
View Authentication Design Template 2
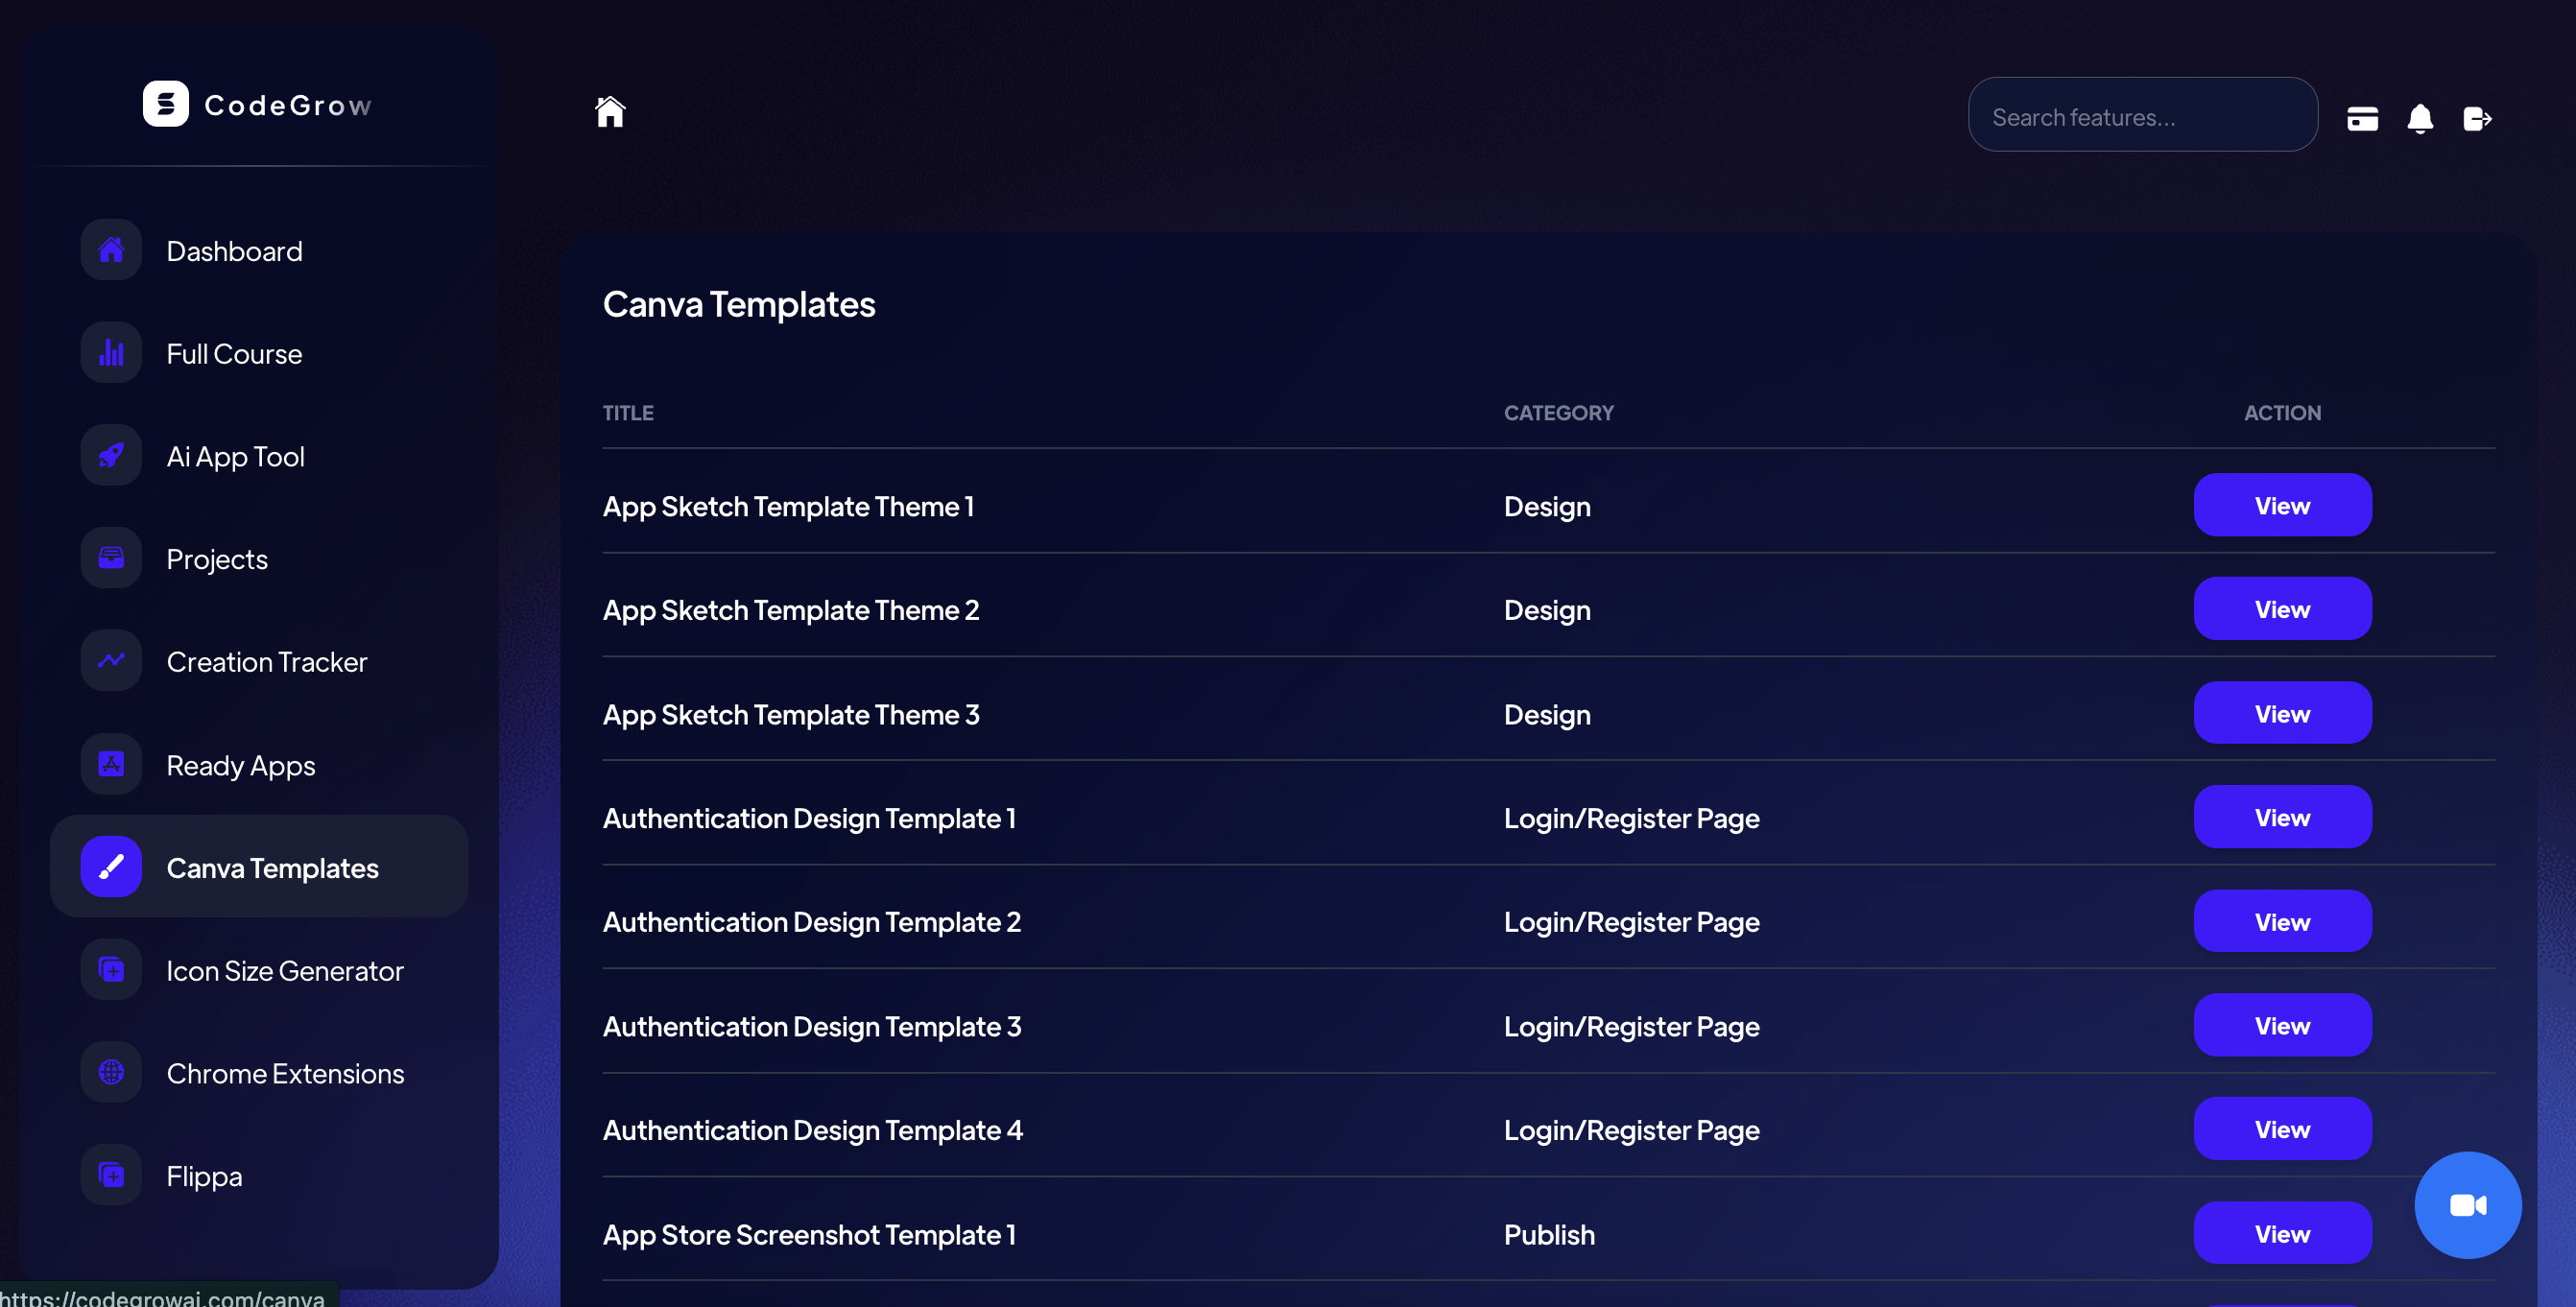2282,922
